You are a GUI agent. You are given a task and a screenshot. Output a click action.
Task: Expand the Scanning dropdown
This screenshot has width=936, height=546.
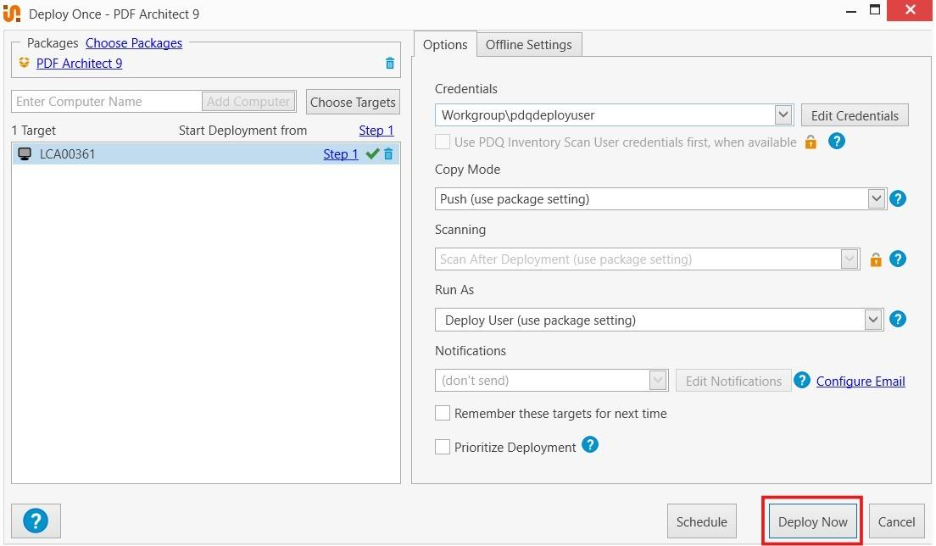[x=849, y=259]
